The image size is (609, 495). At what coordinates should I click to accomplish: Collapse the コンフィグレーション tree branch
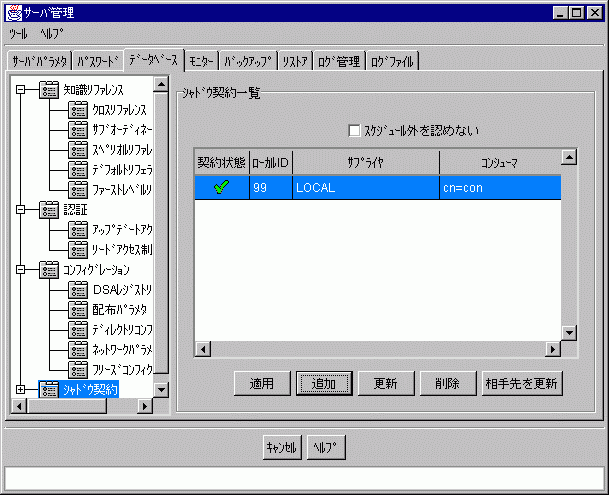(x=21, y=270)
